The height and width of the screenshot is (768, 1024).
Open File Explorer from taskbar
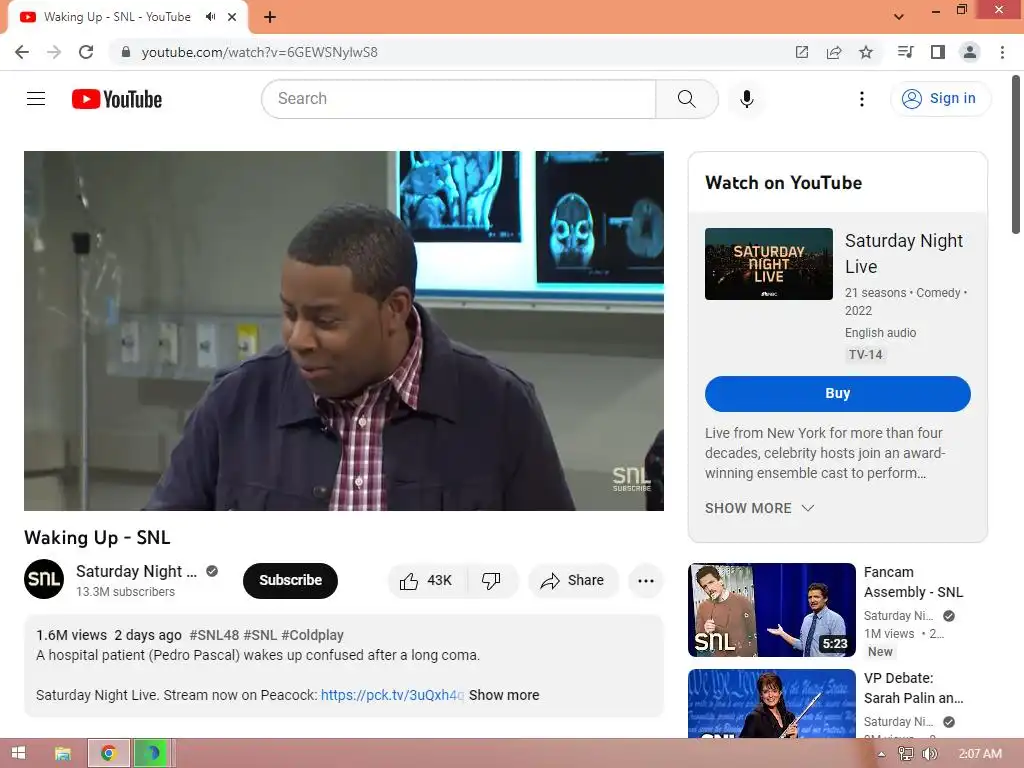(x=63, y=753)
